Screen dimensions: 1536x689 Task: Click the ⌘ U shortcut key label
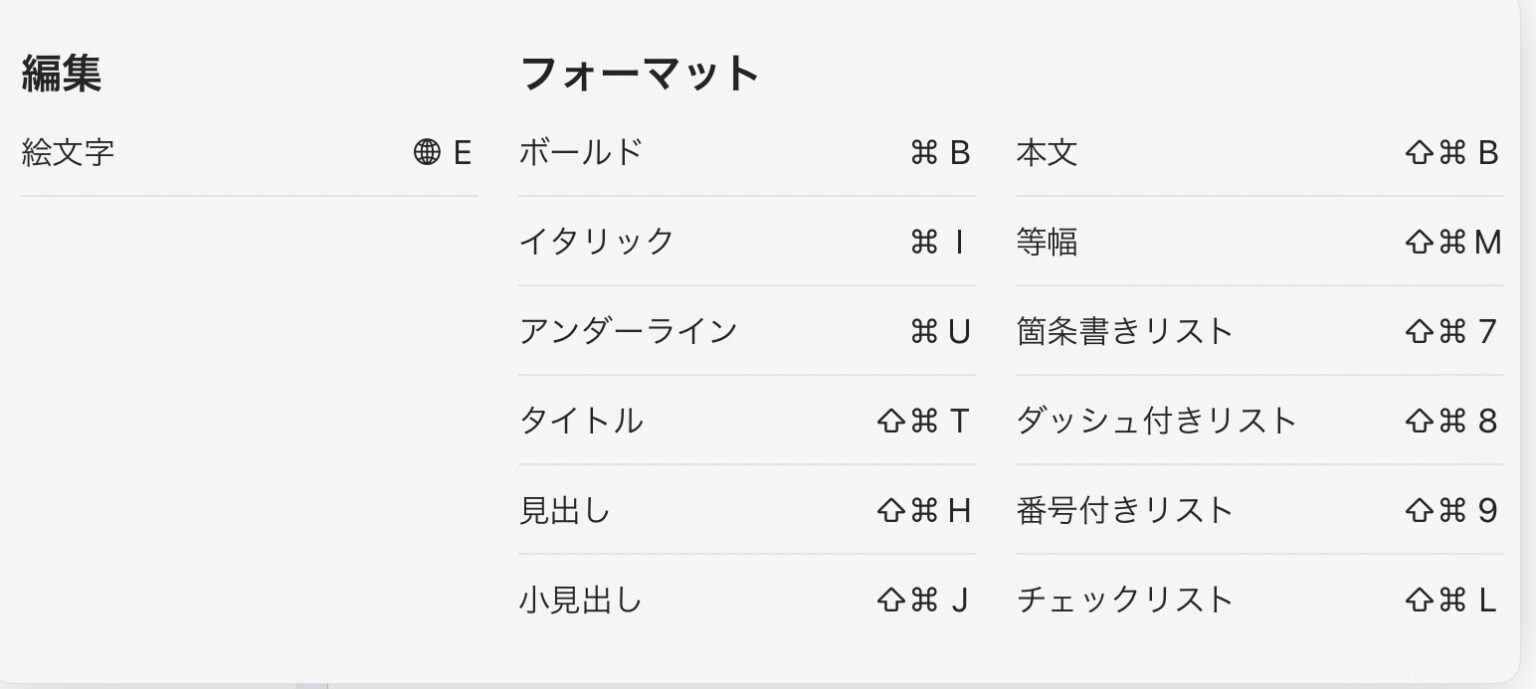pyautogui.click(x=940, y=331)
